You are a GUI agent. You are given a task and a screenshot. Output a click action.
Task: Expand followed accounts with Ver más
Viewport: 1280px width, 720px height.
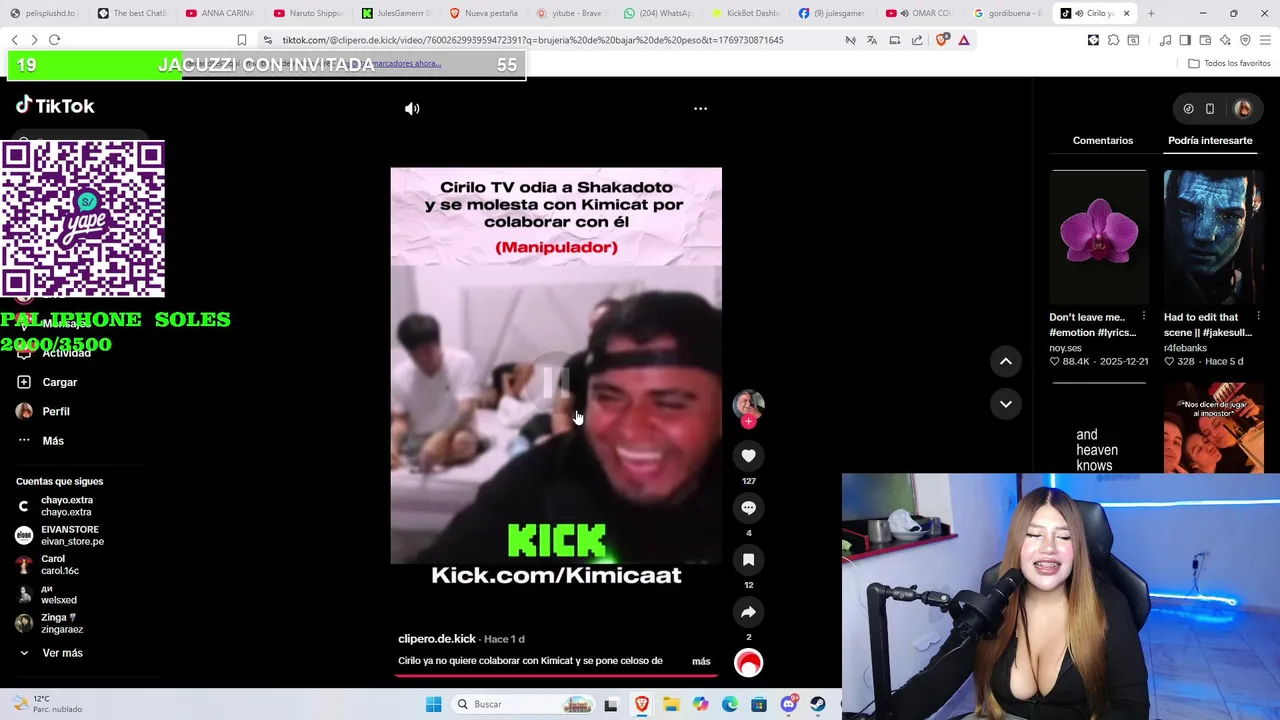50,653
